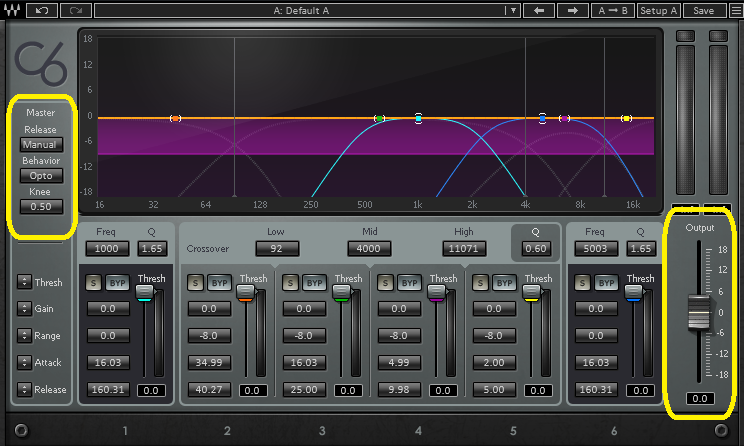Click the yellow band 5 node on the graph
Screen dimensions: 744x446
tap(627, 119)
